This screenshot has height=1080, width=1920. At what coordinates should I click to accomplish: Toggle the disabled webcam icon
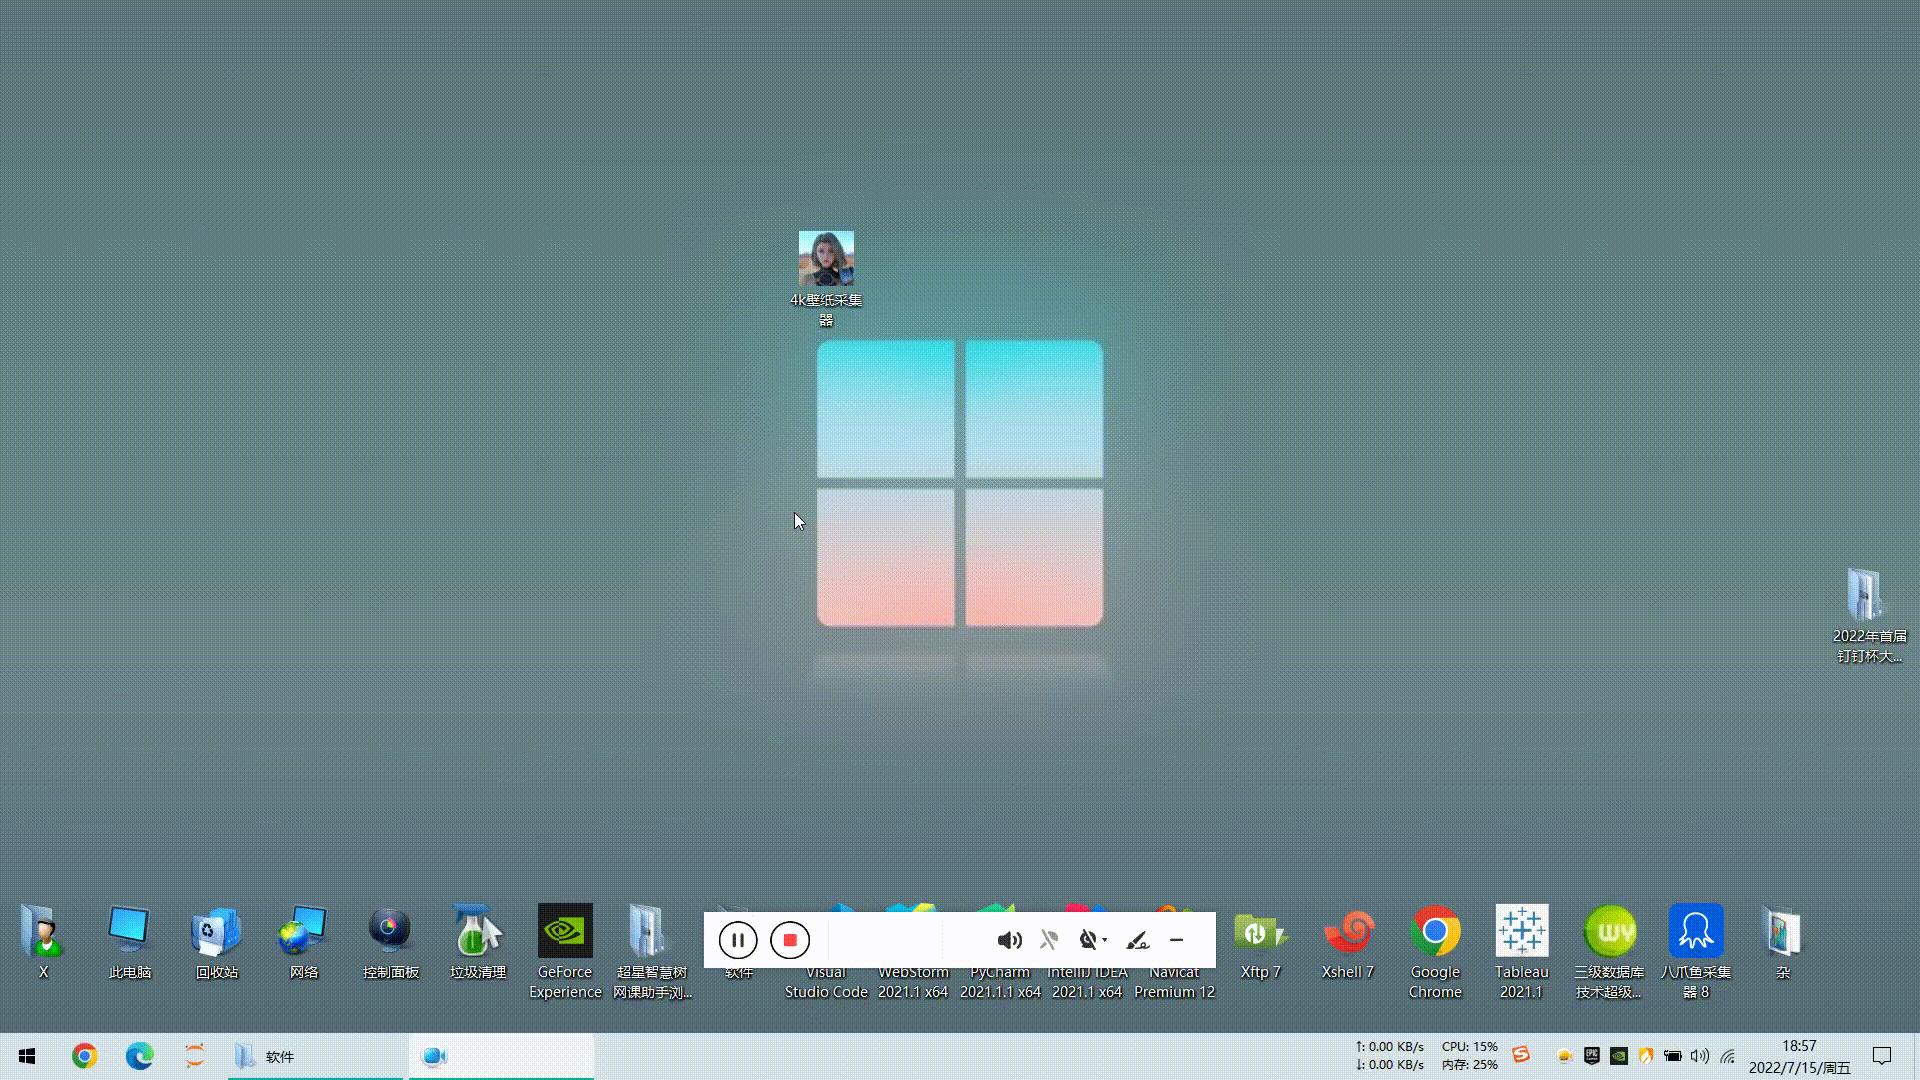point(1088,940)
